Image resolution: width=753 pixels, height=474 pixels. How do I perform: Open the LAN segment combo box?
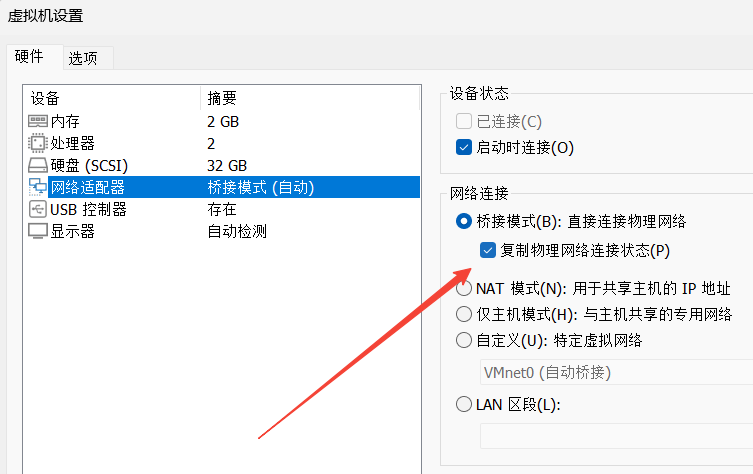pyautogui.click(x=616, y=436)
